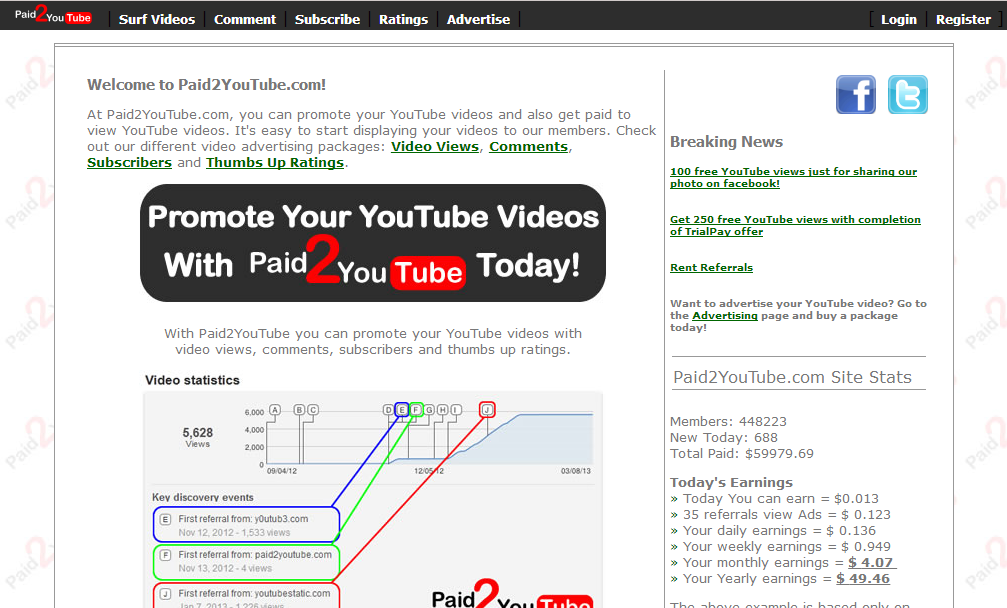Open the 100 free YouTube views offer
Image resolution: width=1007 pixels, height=608 pixels.
(793, 177)
